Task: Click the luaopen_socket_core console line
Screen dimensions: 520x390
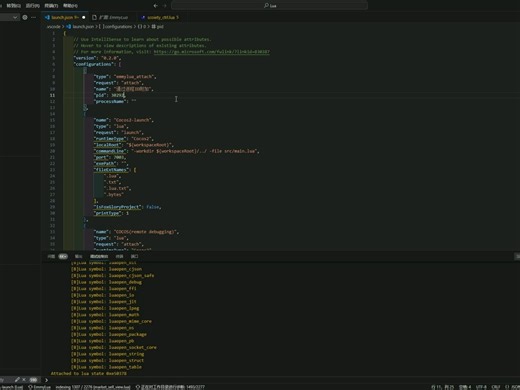Action: point(113,347)
